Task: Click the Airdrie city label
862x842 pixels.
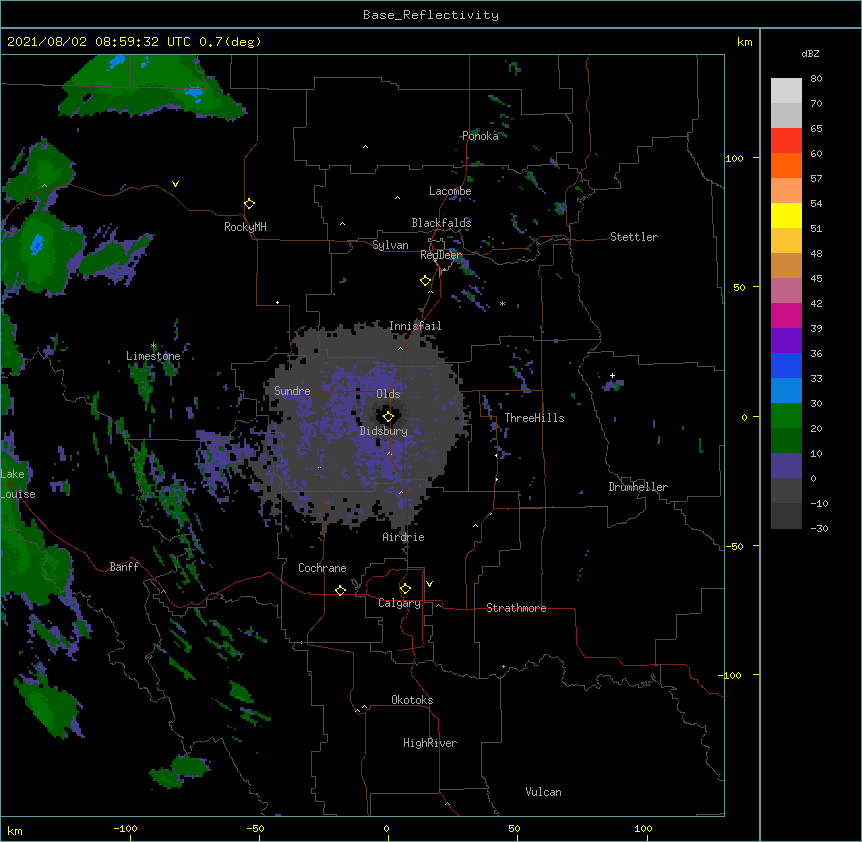Action: click(x=403, y=537)
